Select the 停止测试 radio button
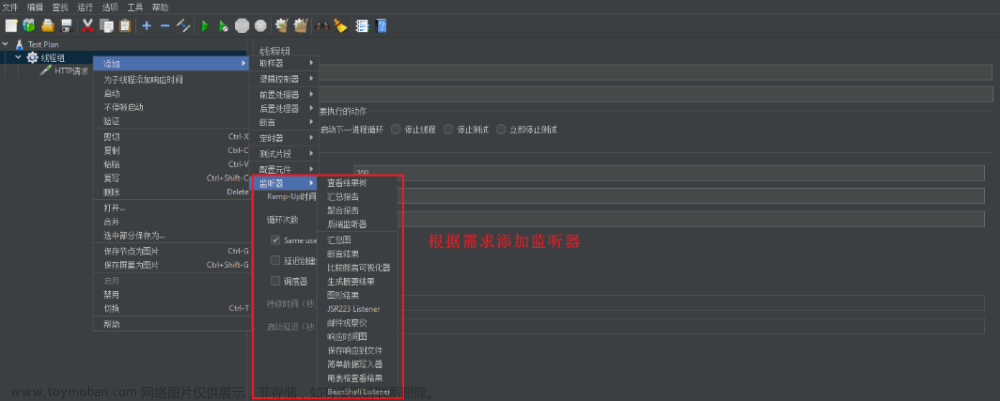The height and width of the screenshot is (401, 1000). [448, 129]
